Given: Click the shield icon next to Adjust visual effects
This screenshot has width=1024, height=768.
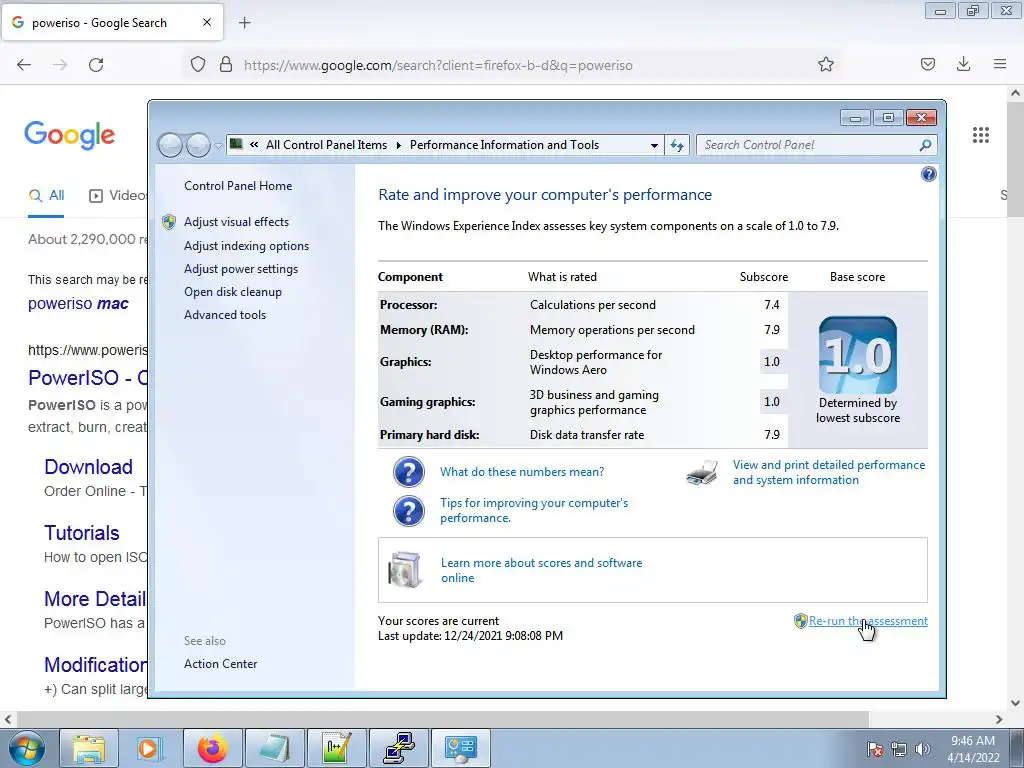Looking at the screenshot, I should 168,222.
